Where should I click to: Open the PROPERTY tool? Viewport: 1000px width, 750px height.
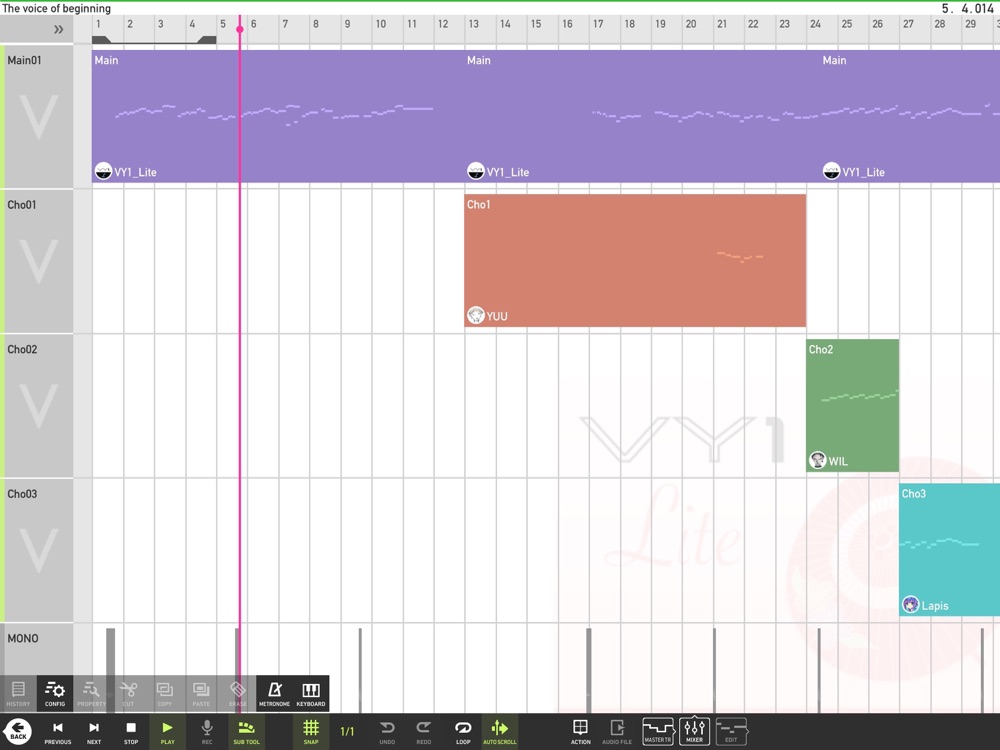click(x=91, y=693)
